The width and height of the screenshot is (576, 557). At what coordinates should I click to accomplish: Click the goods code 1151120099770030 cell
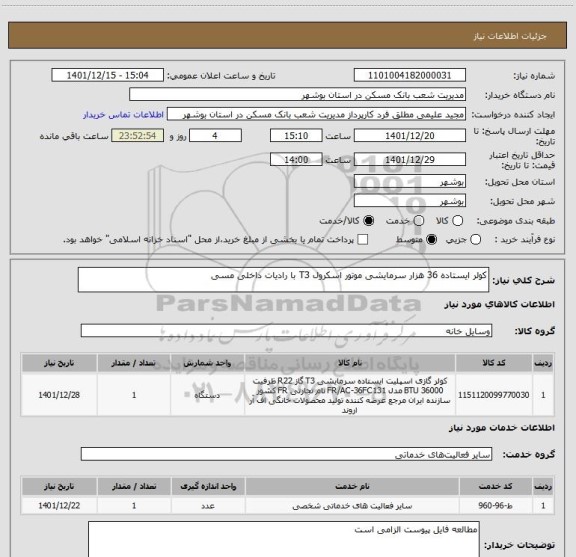click(x=493, y=395)
